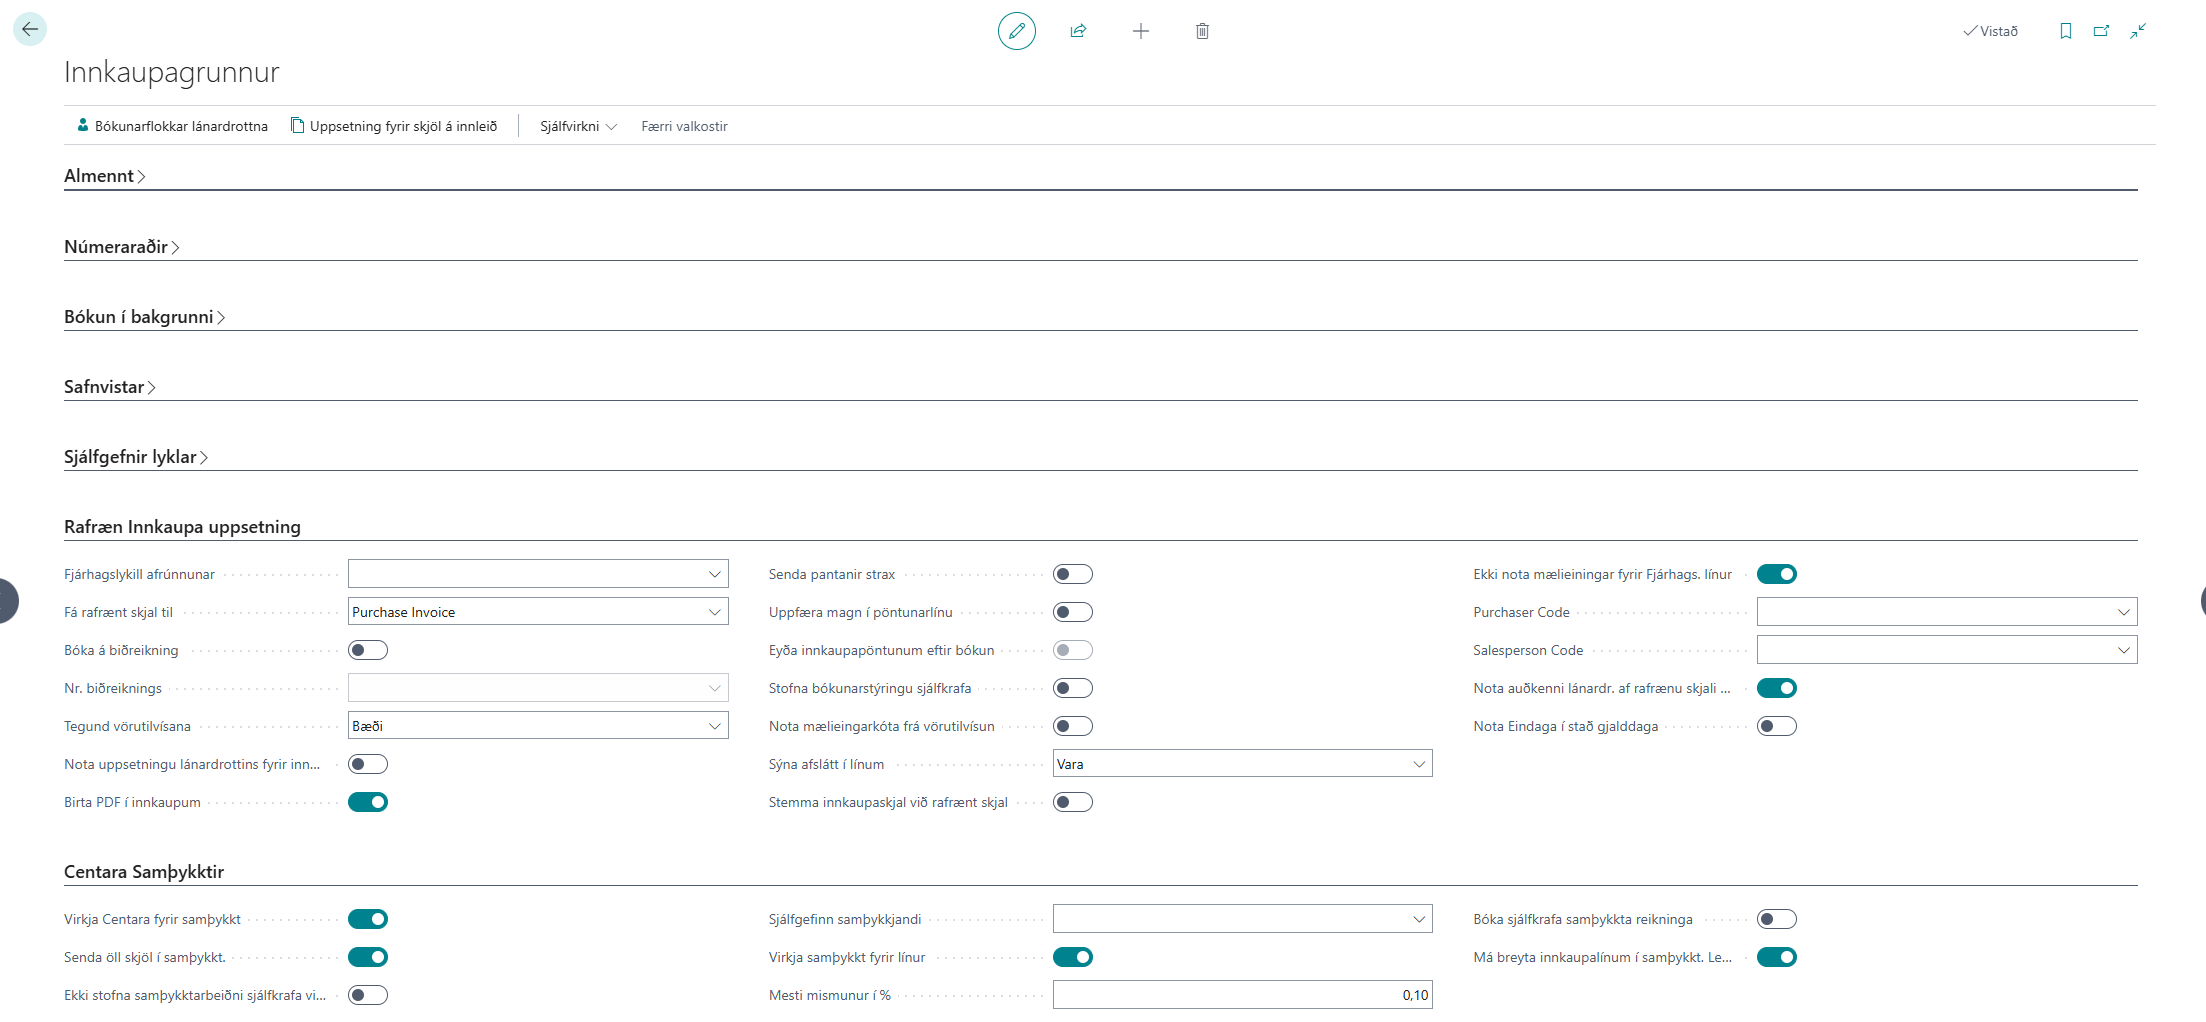
Task: Toggle Senda öll skjöl í samþykkt
Action: (368, 957)
